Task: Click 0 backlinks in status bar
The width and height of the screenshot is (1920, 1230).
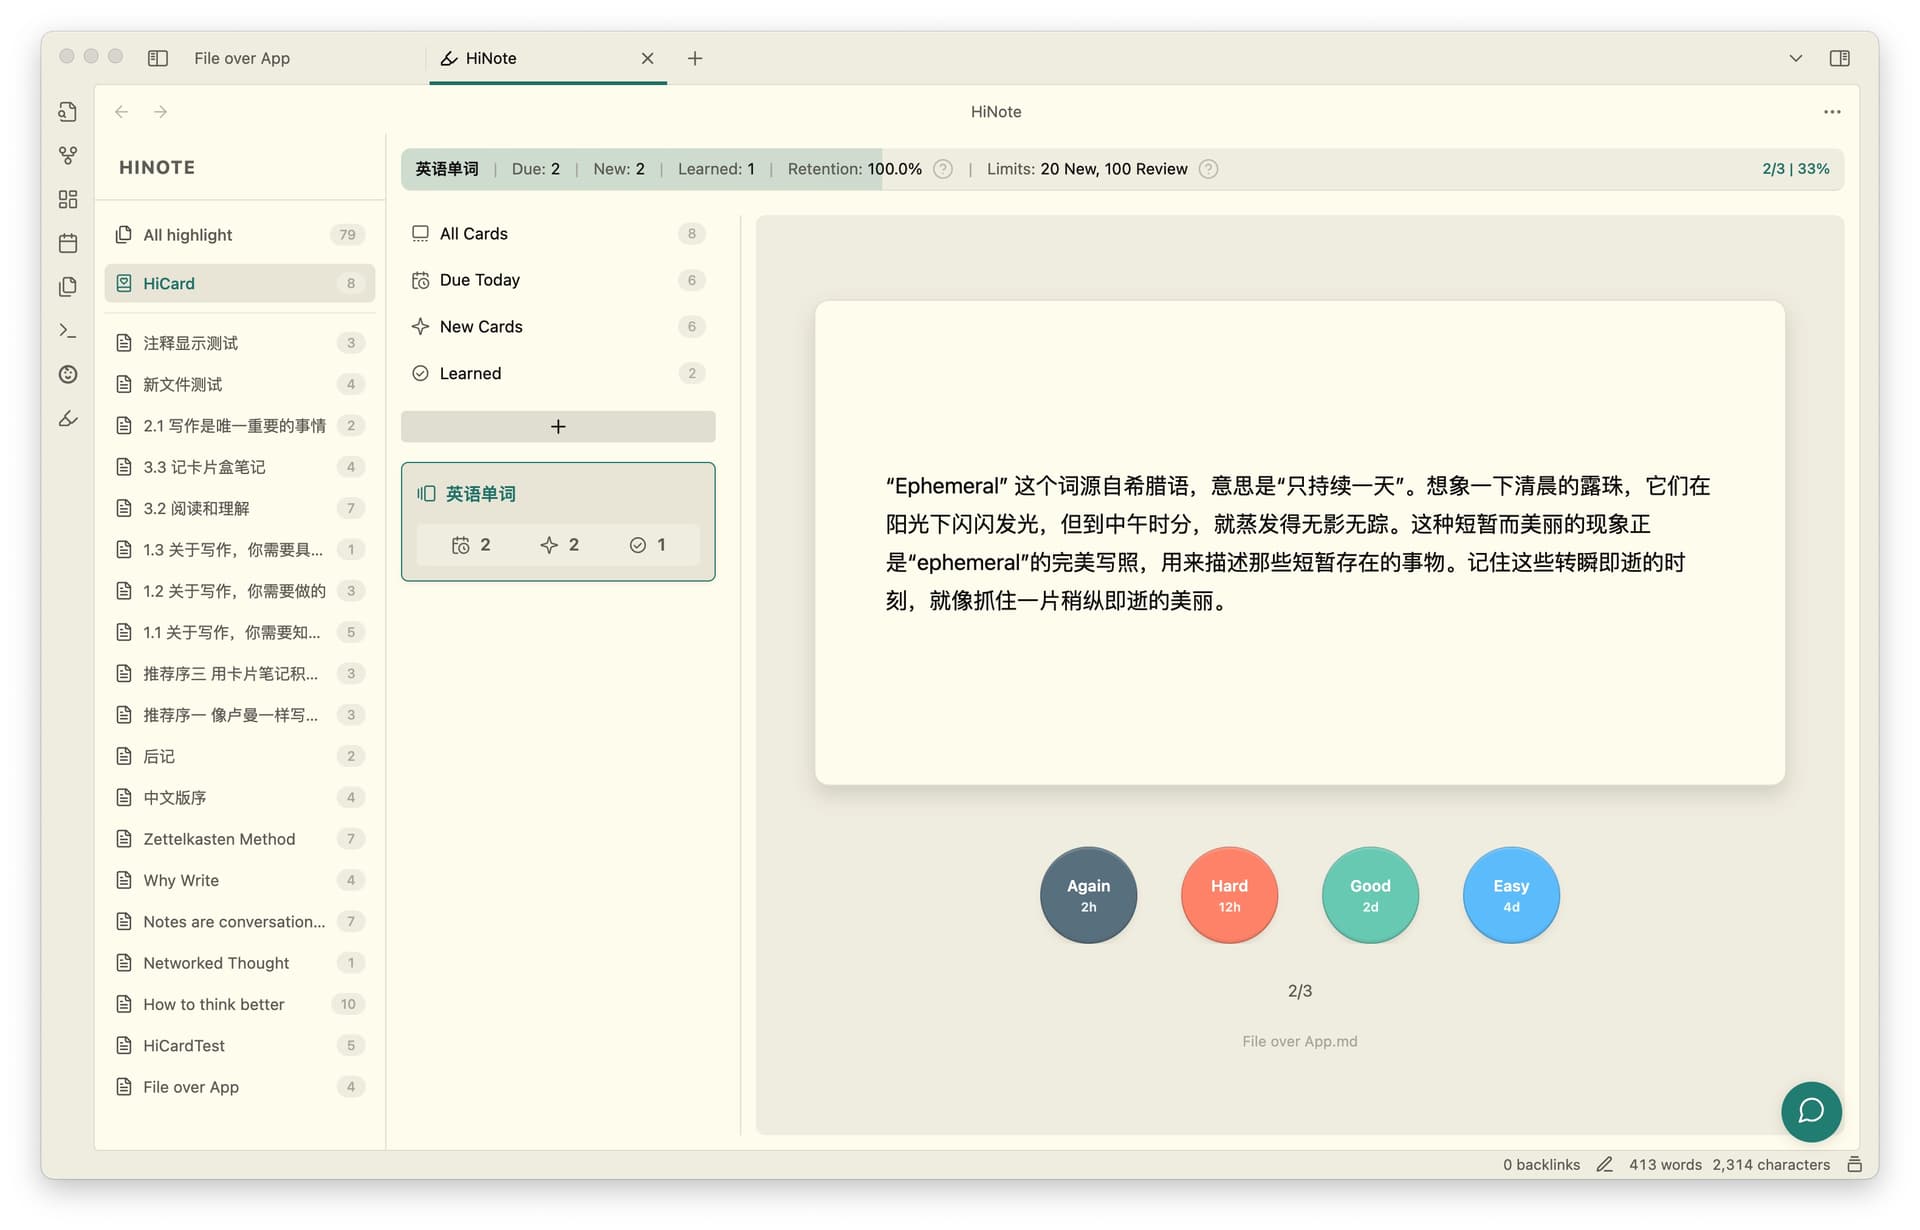Action: click(x=1541, y=1164)
